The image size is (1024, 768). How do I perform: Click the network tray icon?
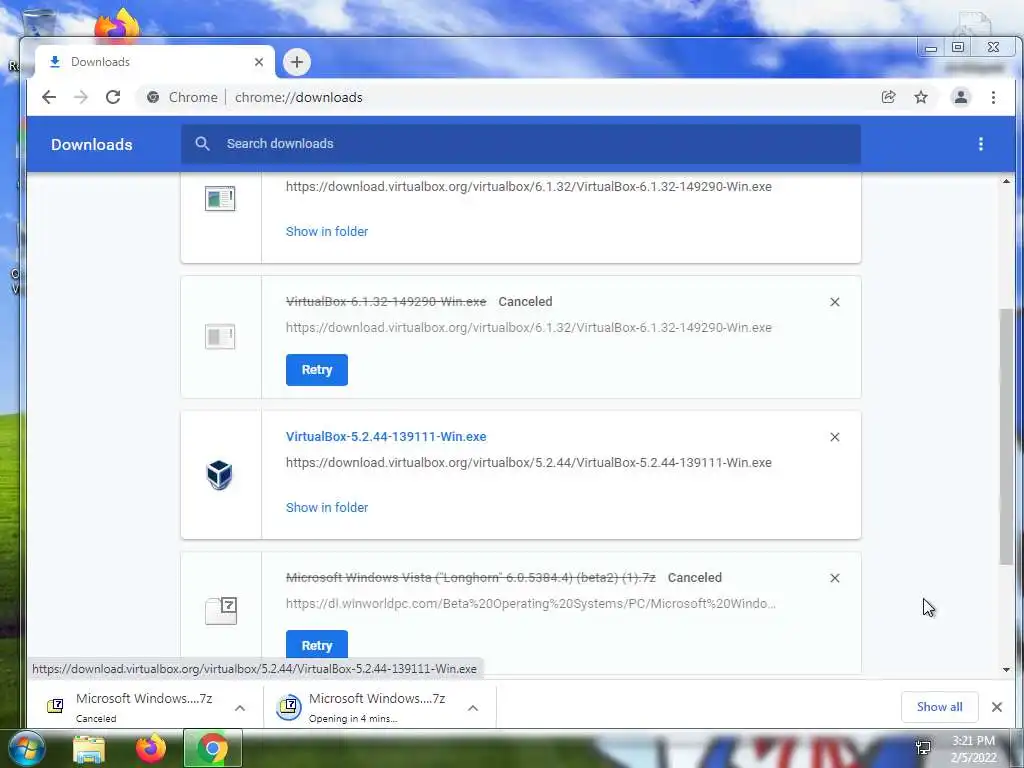[x=923, y=748]
